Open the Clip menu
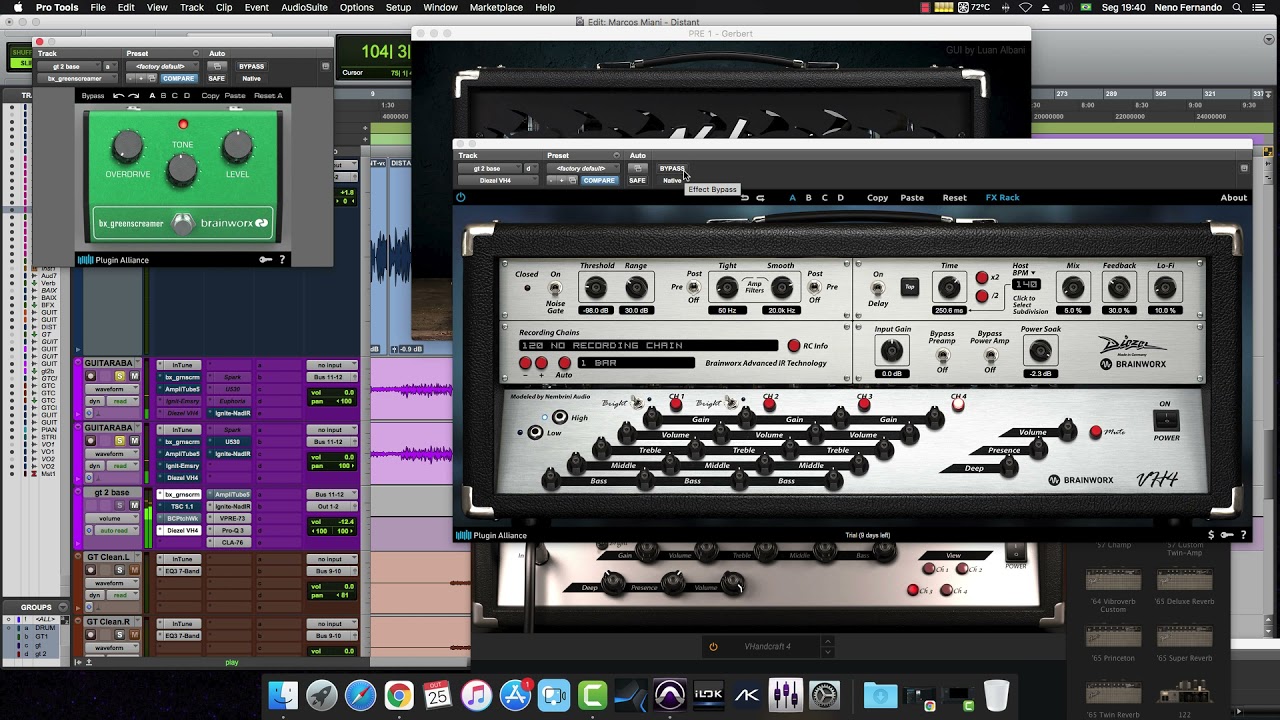This screenshot has height=720, width=1280. click(224, 7)
